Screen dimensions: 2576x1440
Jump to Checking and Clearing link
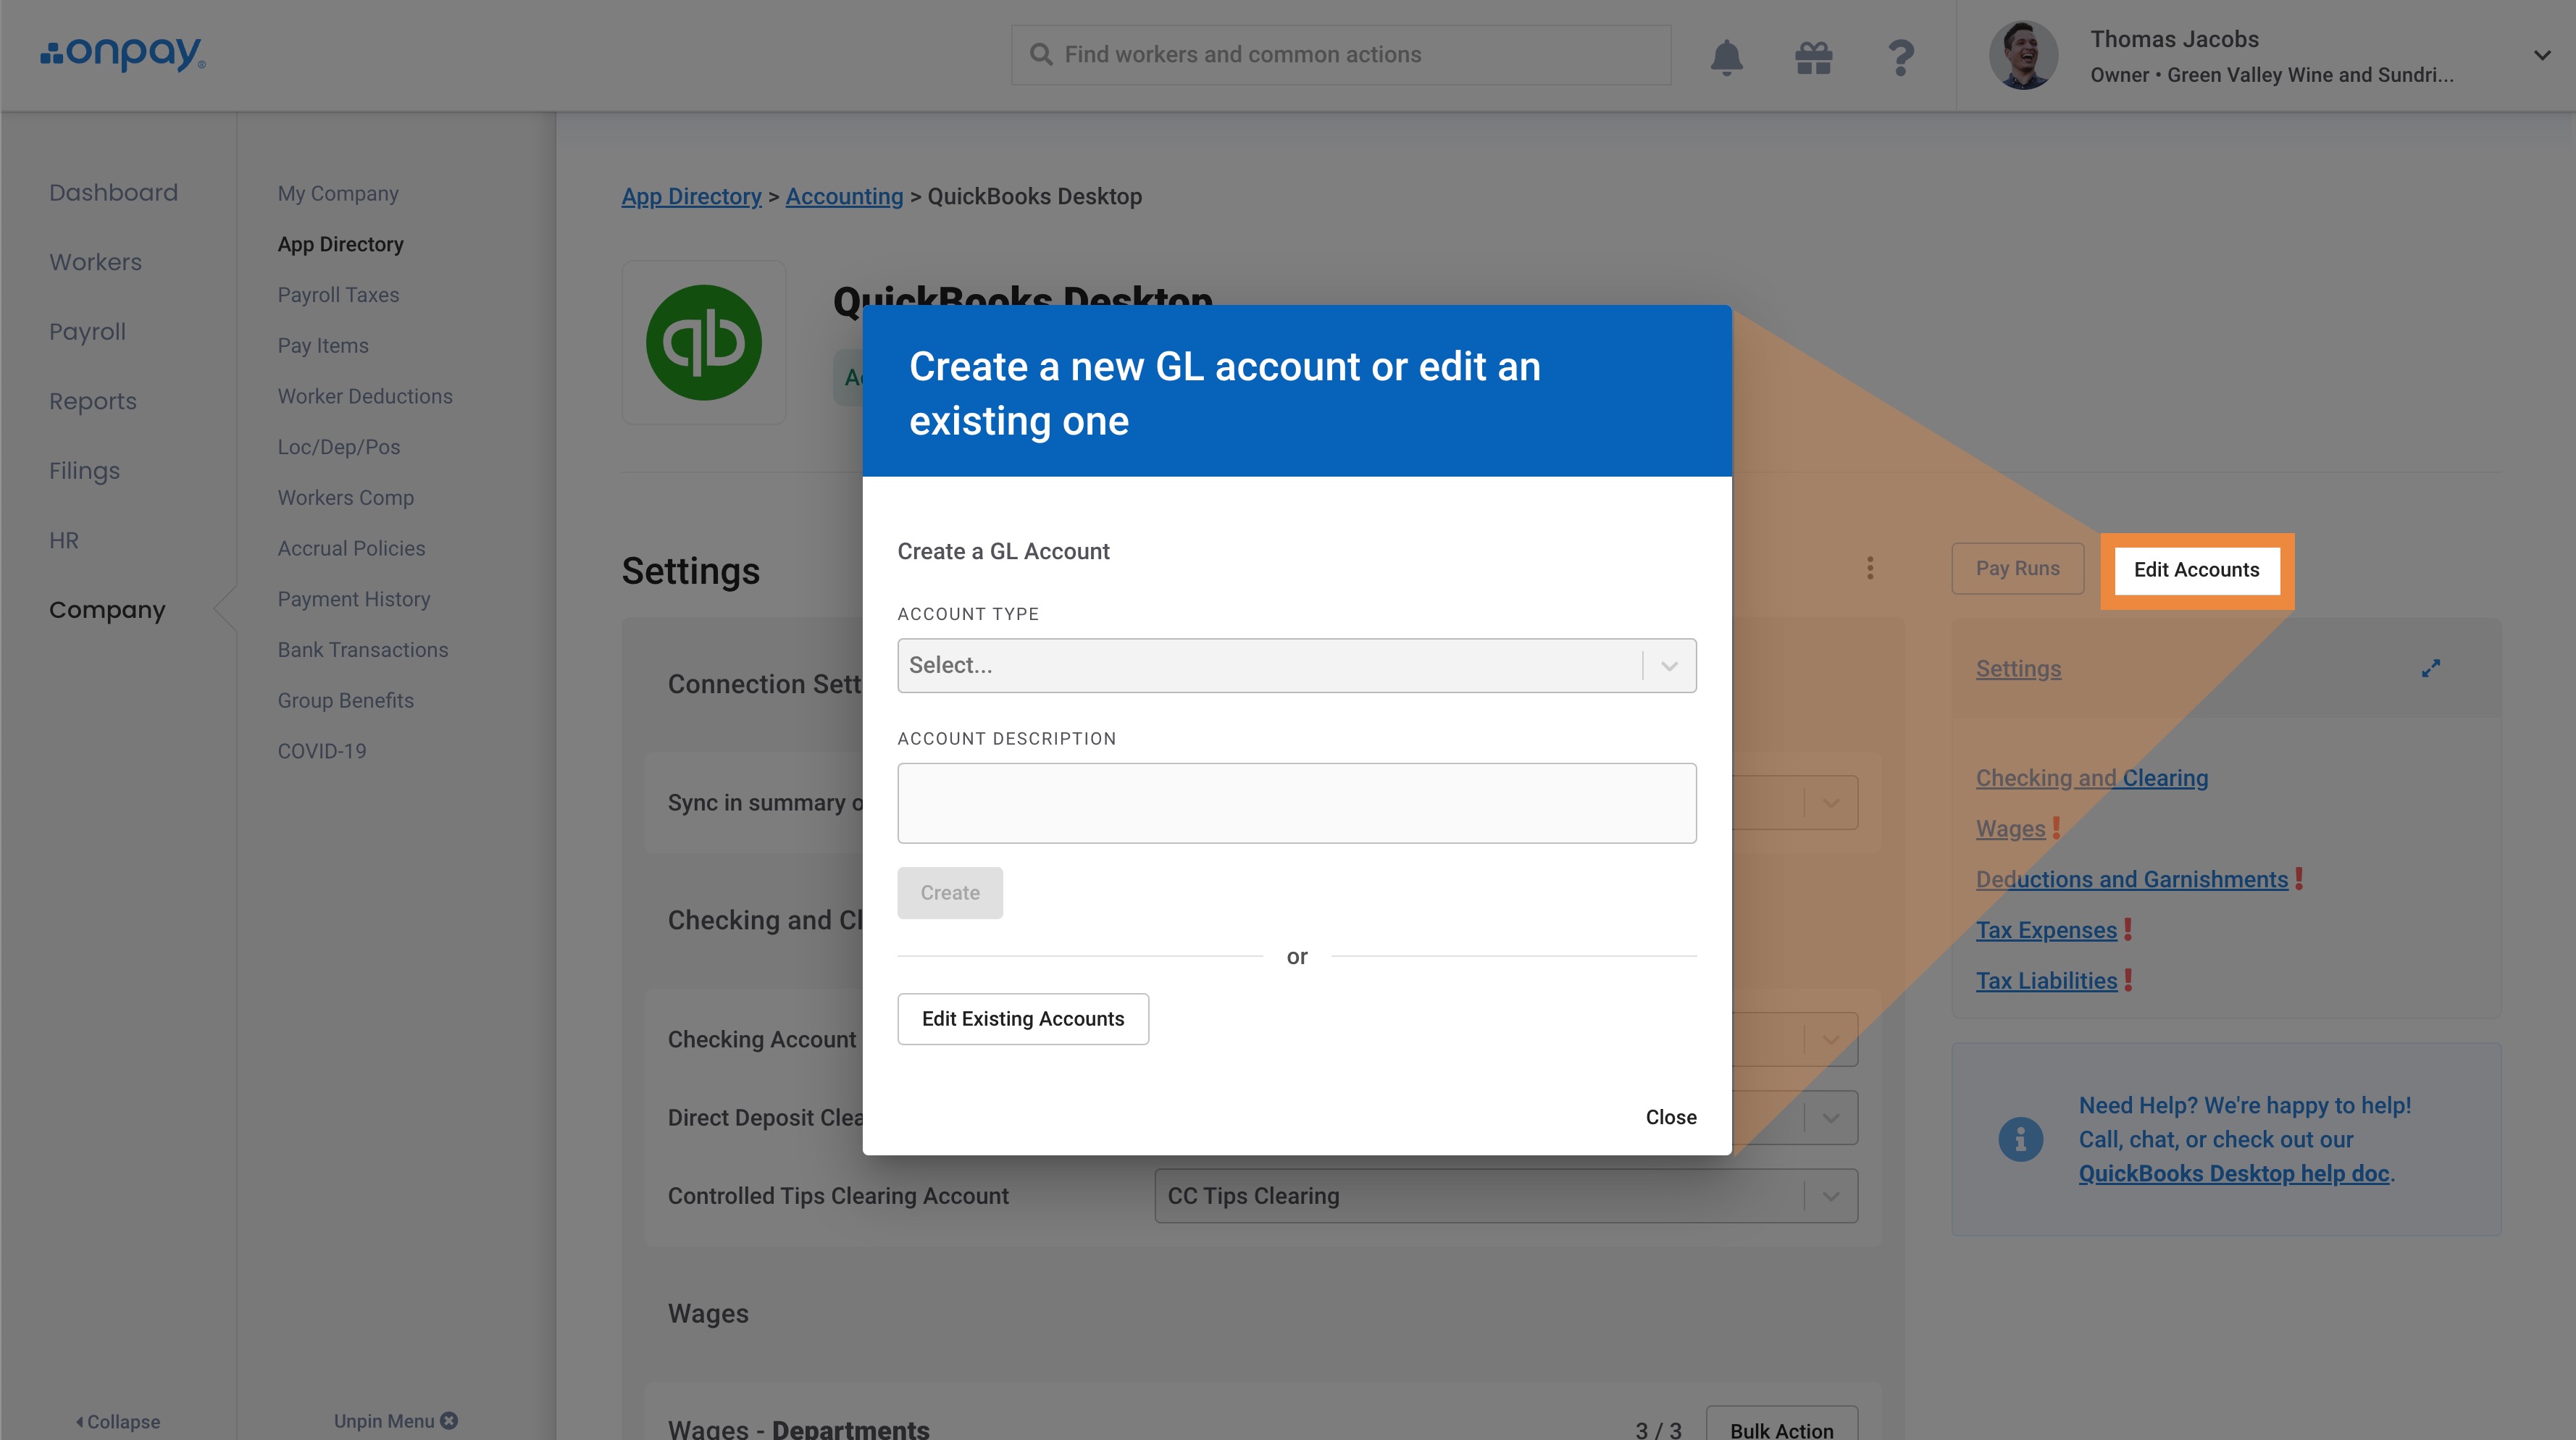(x=2091, y=778)
